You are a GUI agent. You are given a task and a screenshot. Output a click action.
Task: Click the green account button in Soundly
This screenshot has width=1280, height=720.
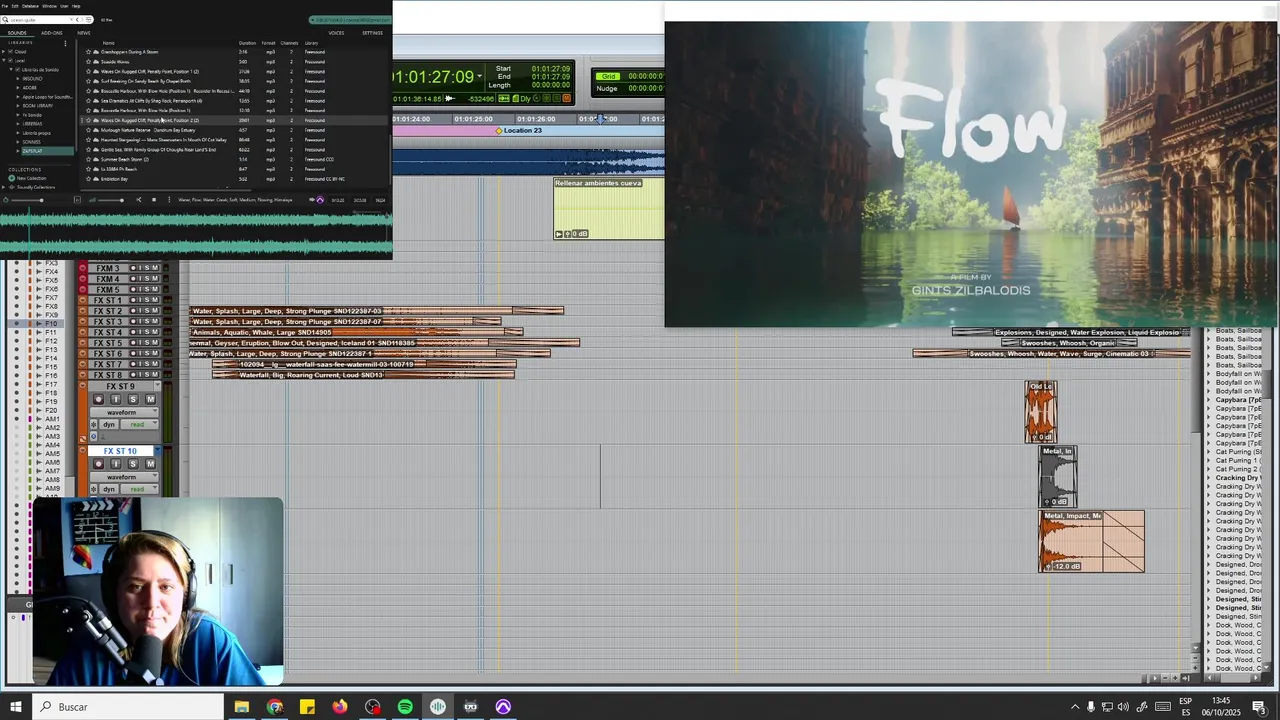(350, 20)
